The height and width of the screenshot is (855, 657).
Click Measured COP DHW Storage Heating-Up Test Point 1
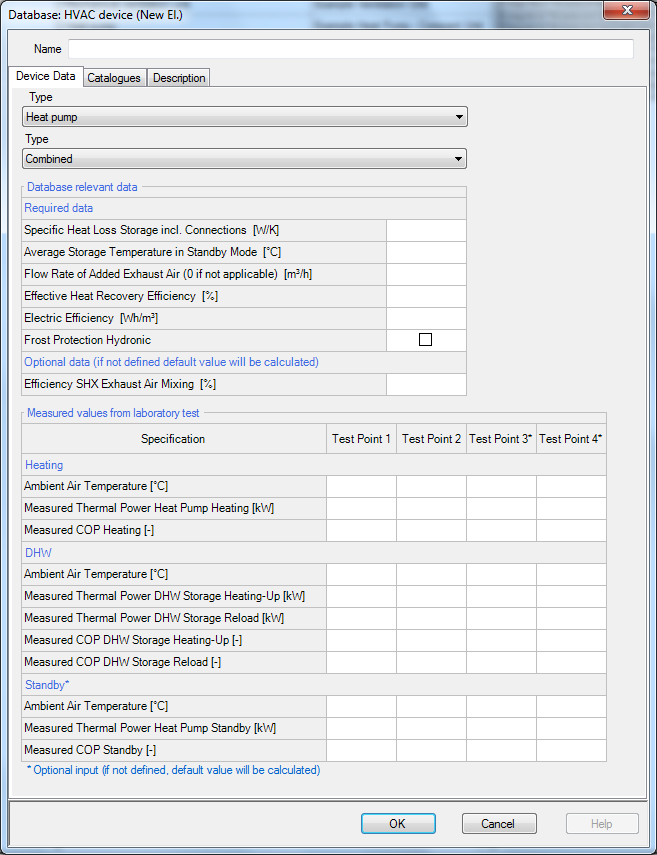click(x=361, y=640)
